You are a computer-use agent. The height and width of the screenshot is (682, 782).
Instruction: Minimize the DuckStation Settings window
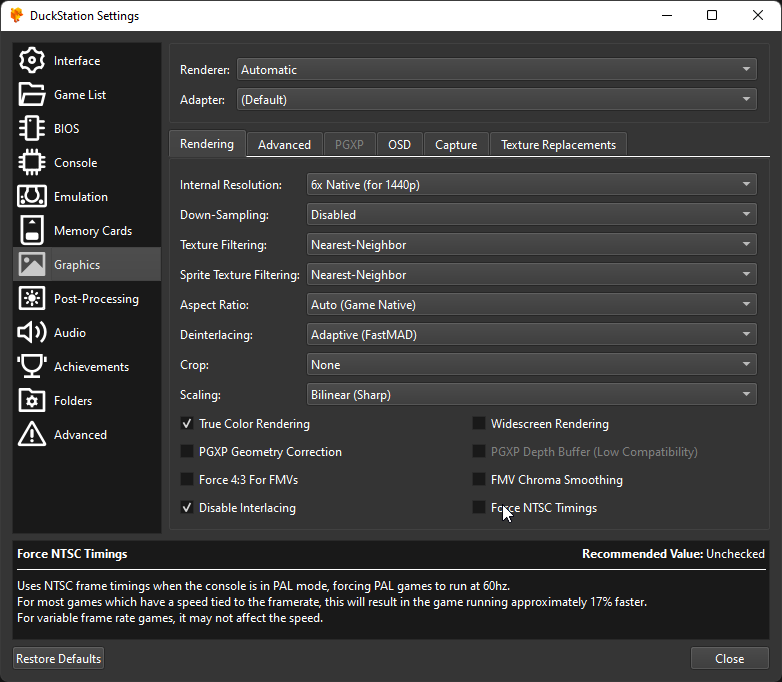click(x=667, y=15)
